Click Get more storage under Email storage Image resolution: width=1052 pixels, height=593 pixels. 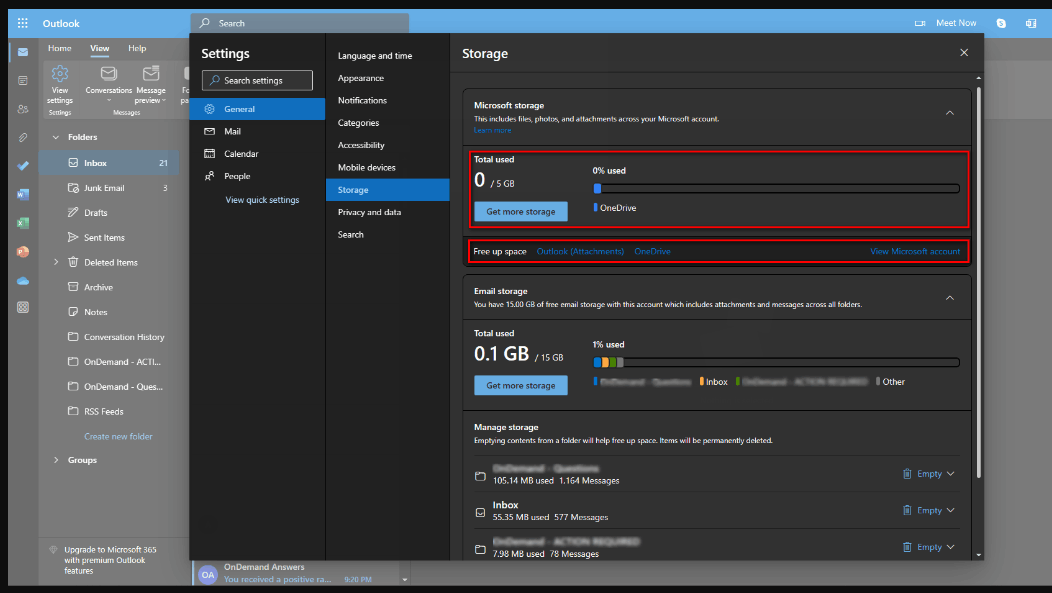pos(521,385)
